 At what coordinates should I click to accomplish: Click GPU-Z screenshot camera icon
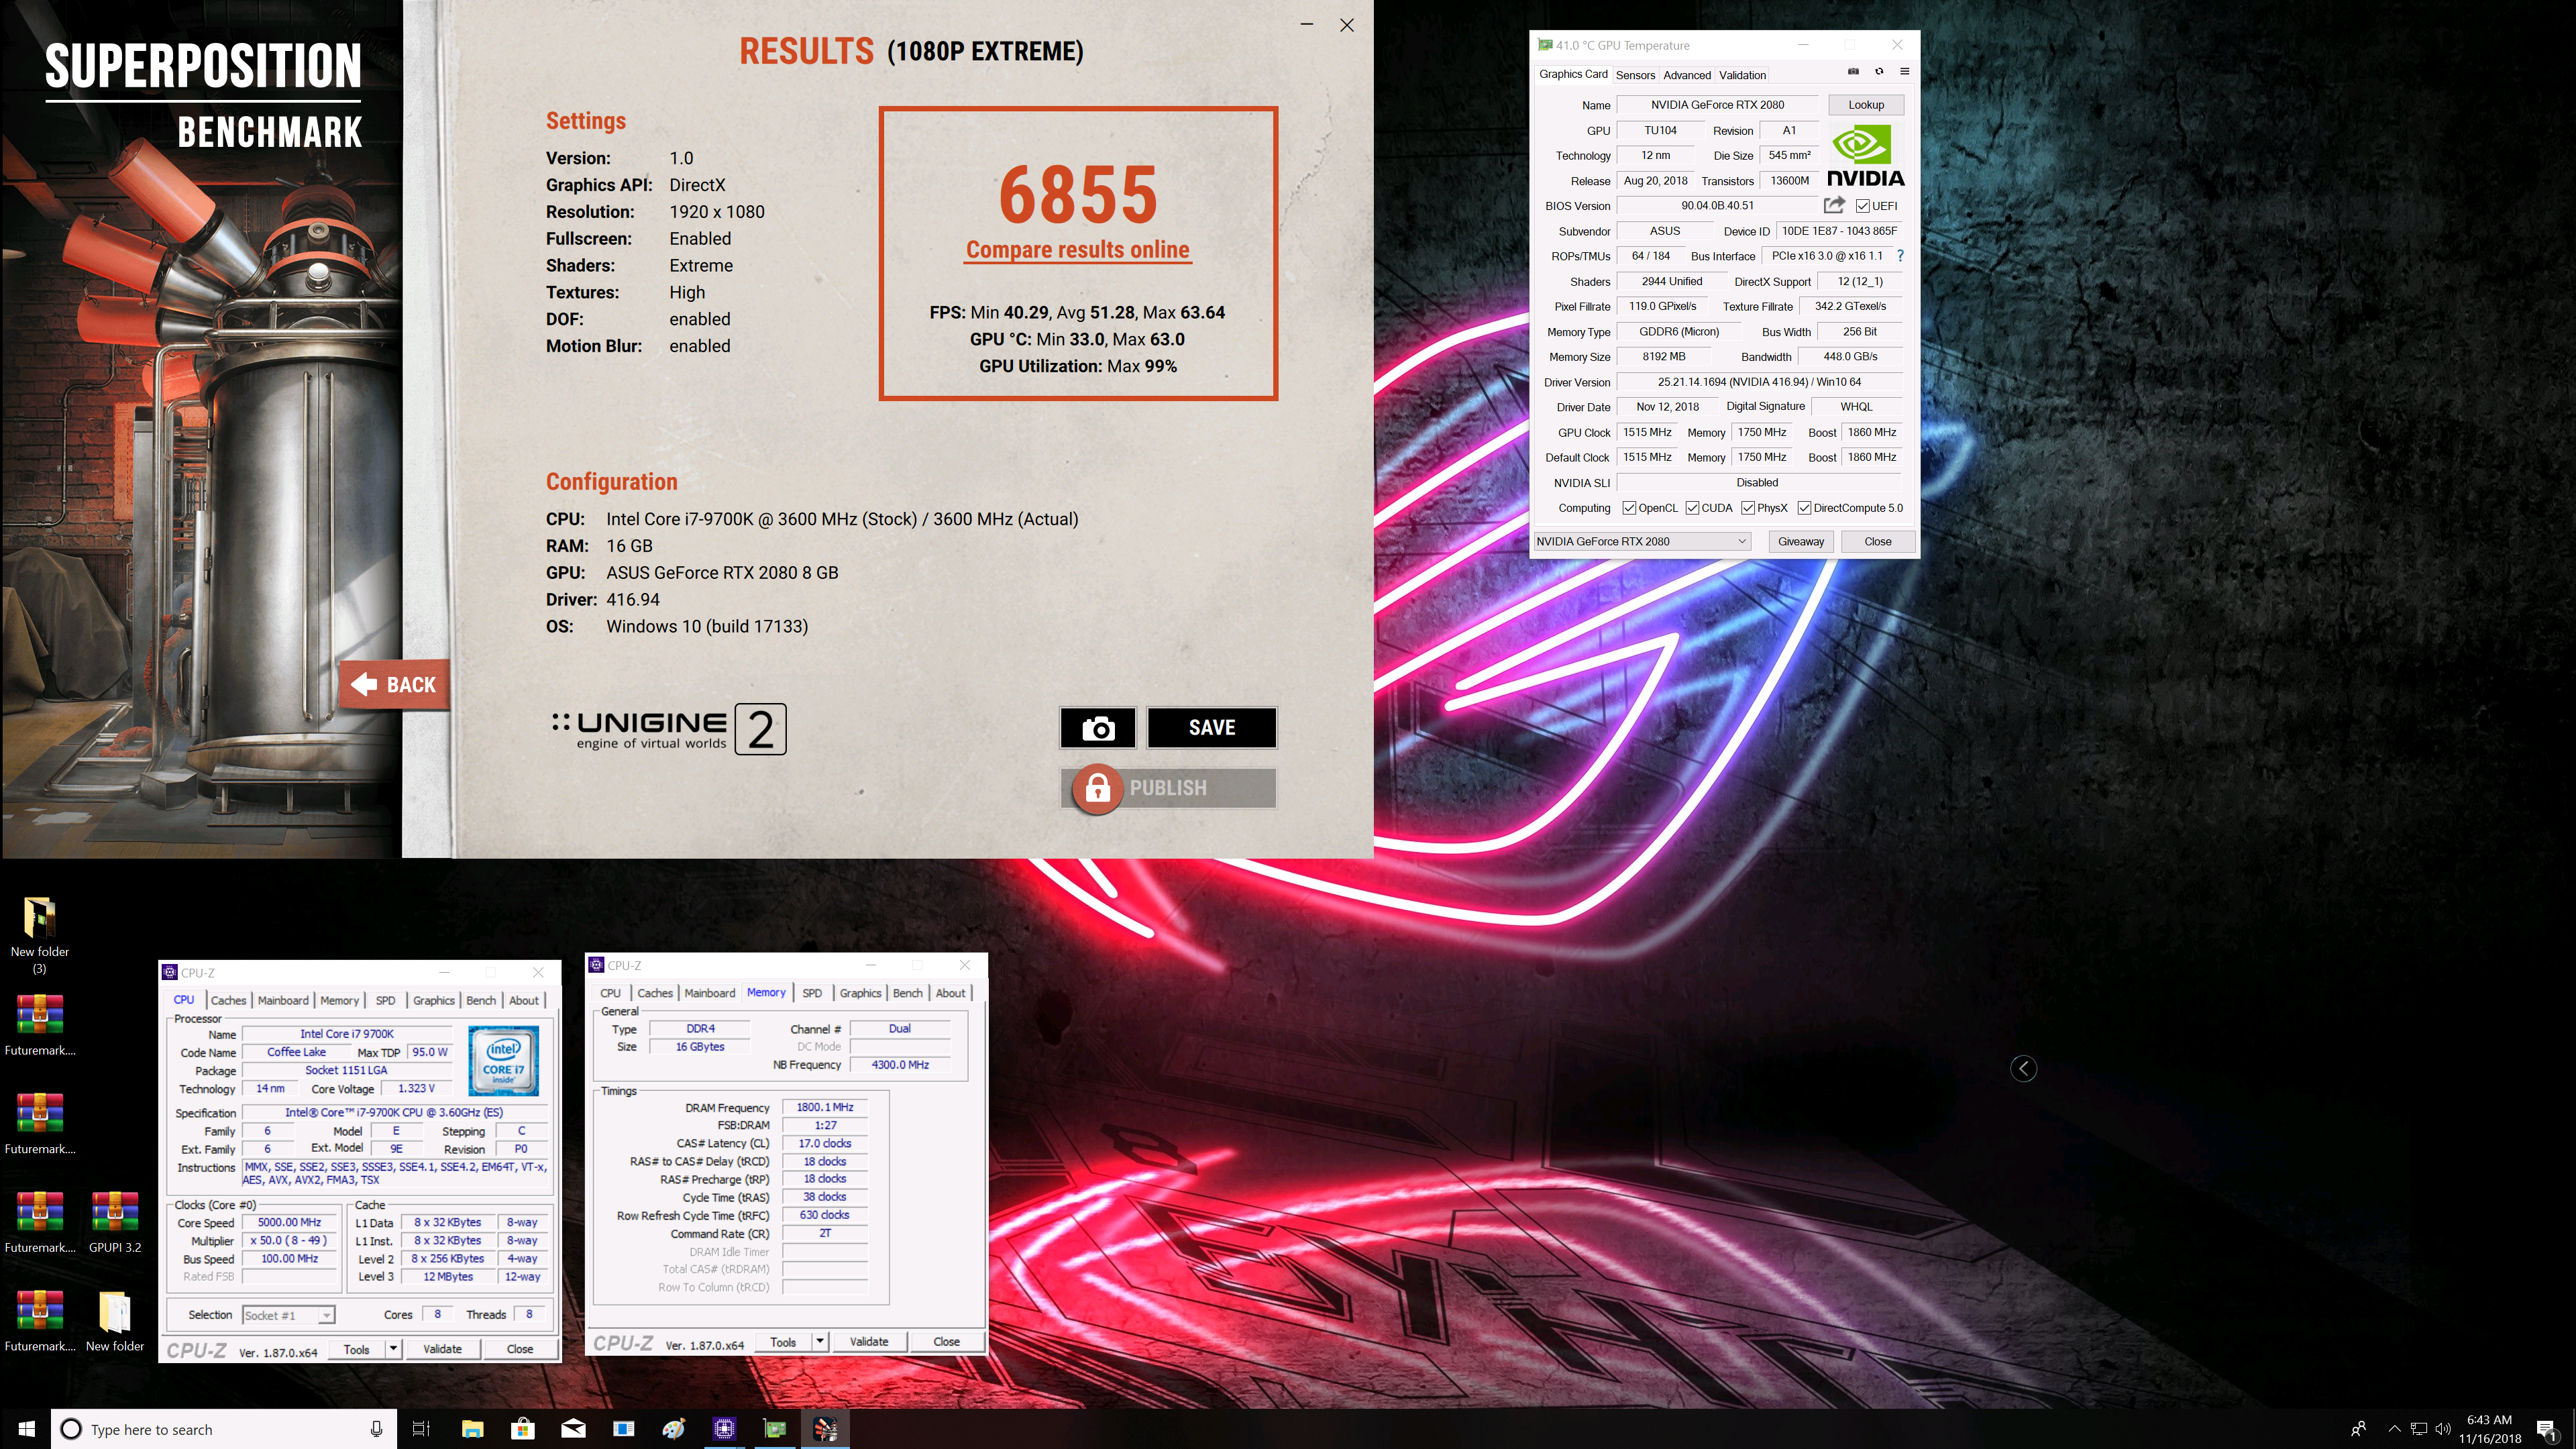click(1852, 72)
